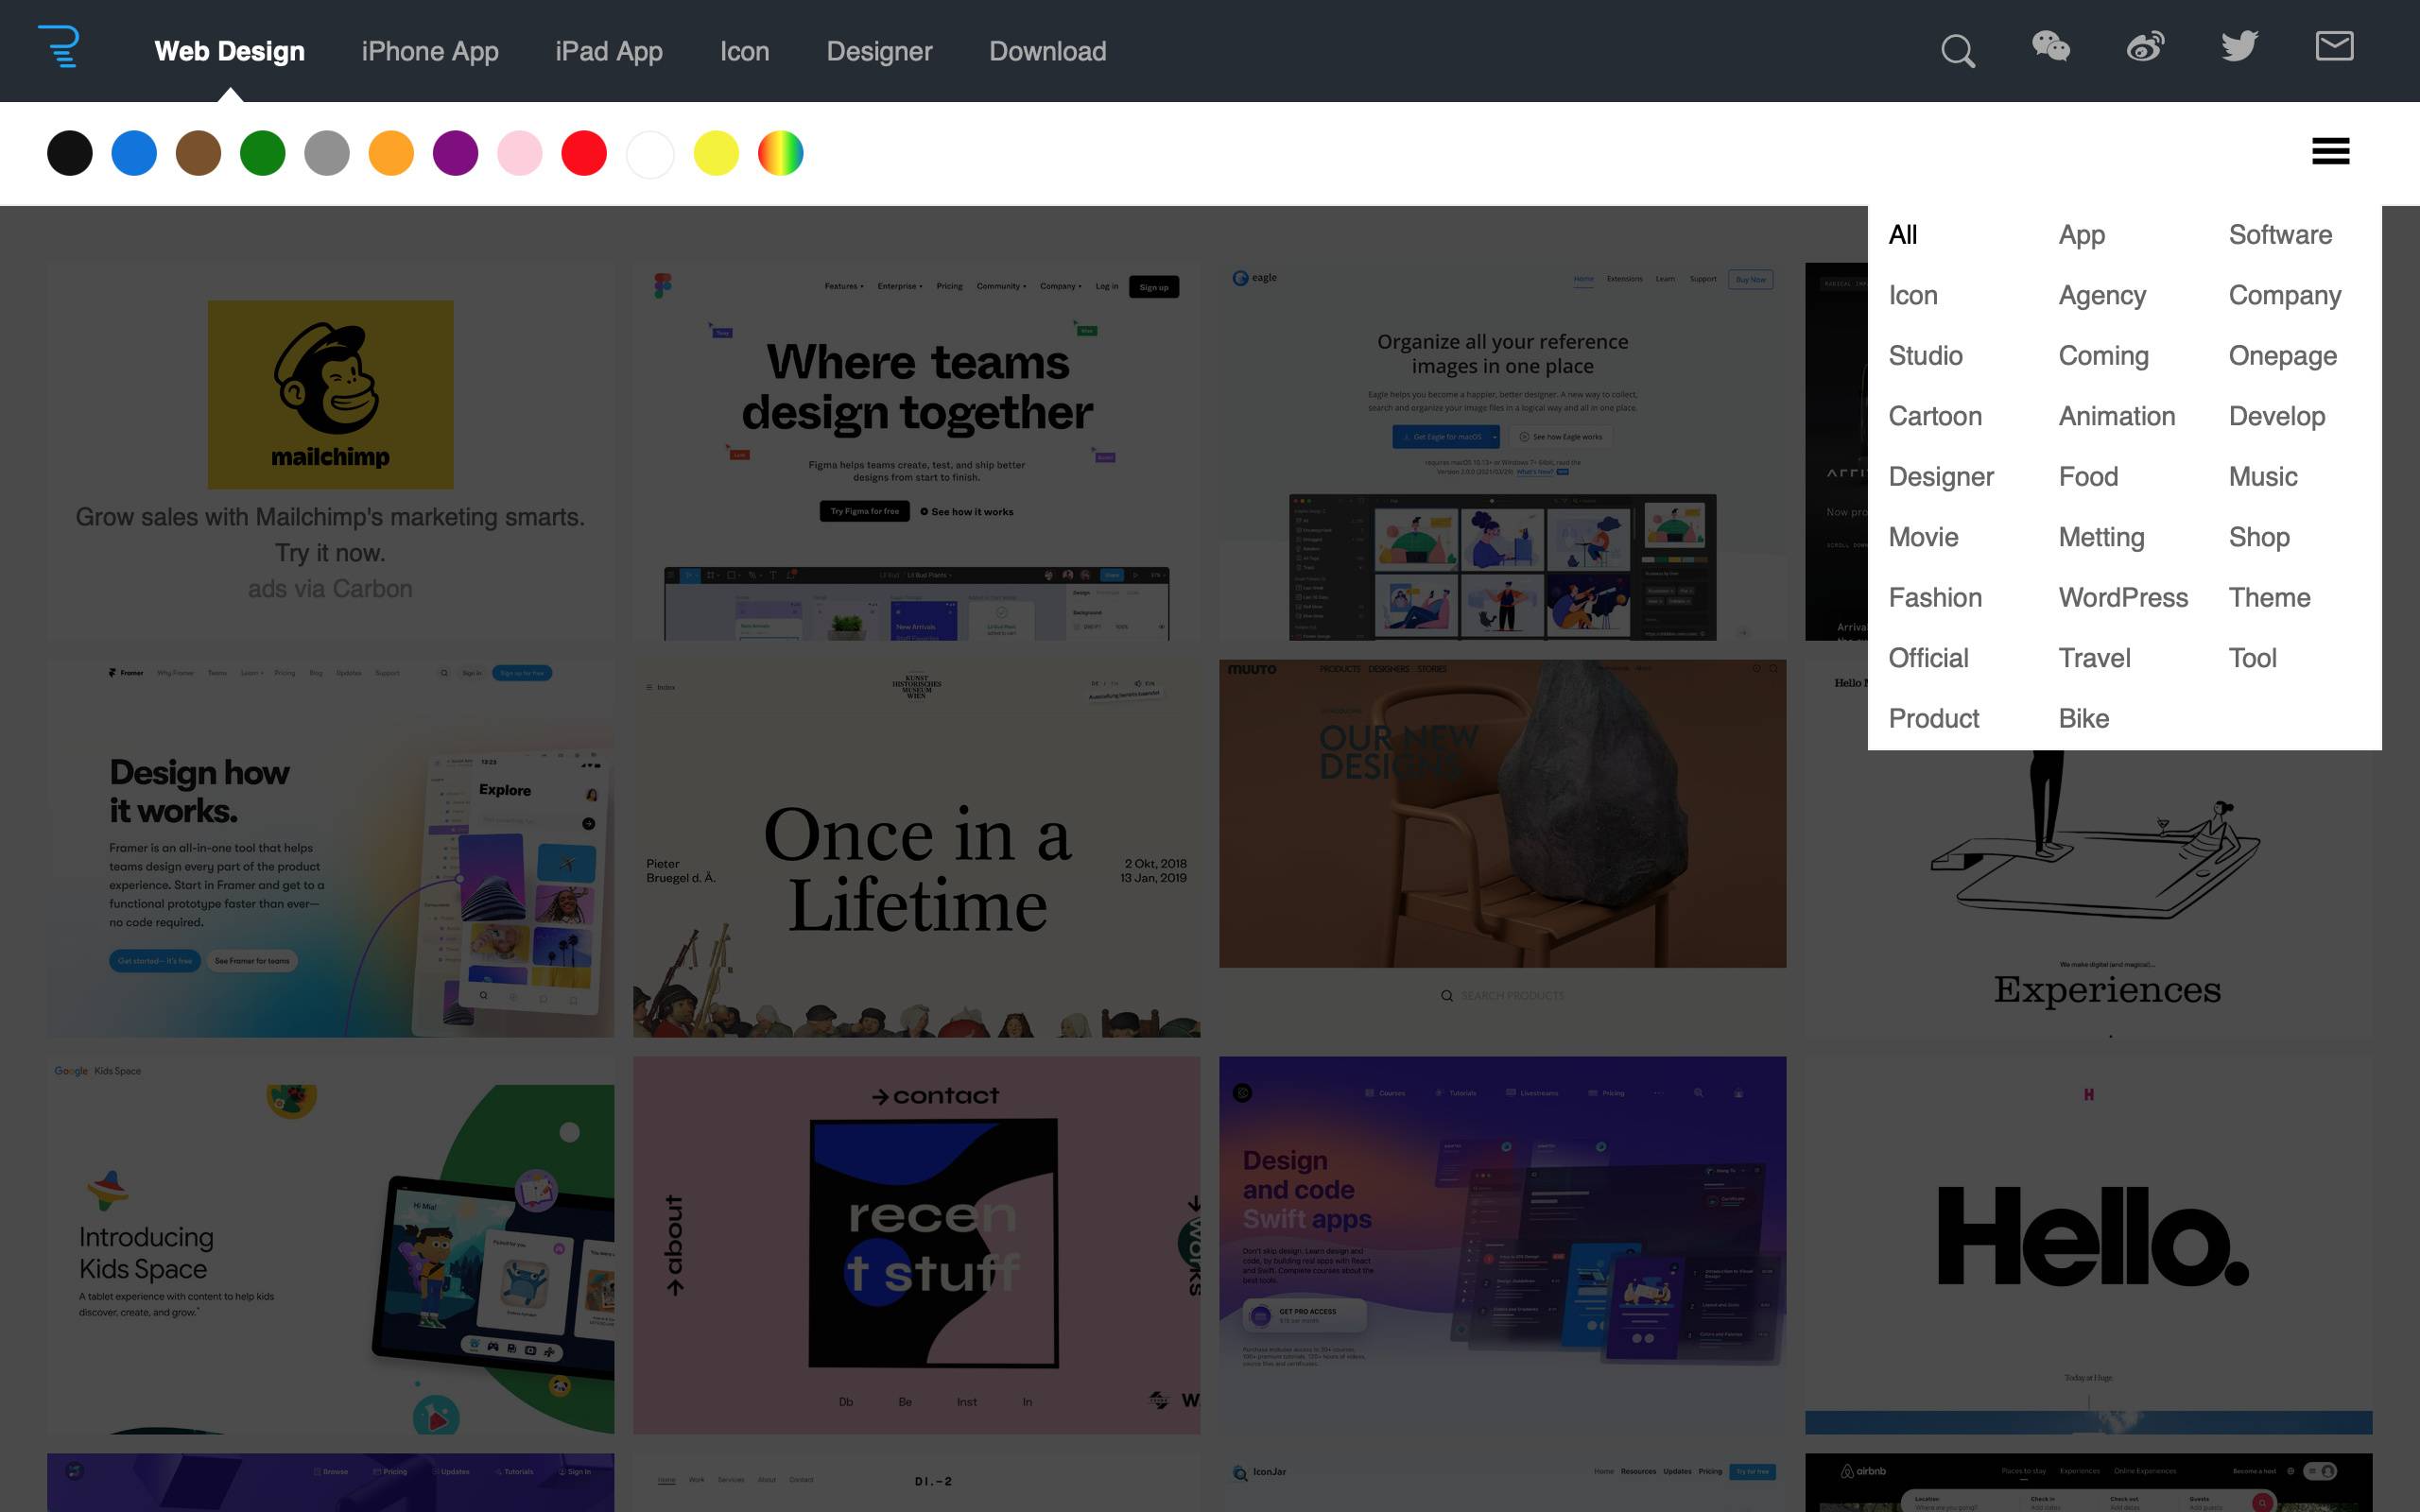Image resolution: width=2420 pixels, height=1512 pixels.
Task: Open Framer 'Design how it works' thumbnail
Action: click(330, 848)
